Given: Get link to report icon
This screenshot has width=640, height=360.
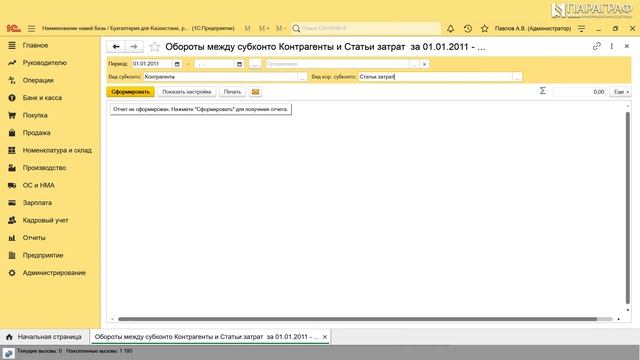Looking at the screenshot, I should pos(596,47).
